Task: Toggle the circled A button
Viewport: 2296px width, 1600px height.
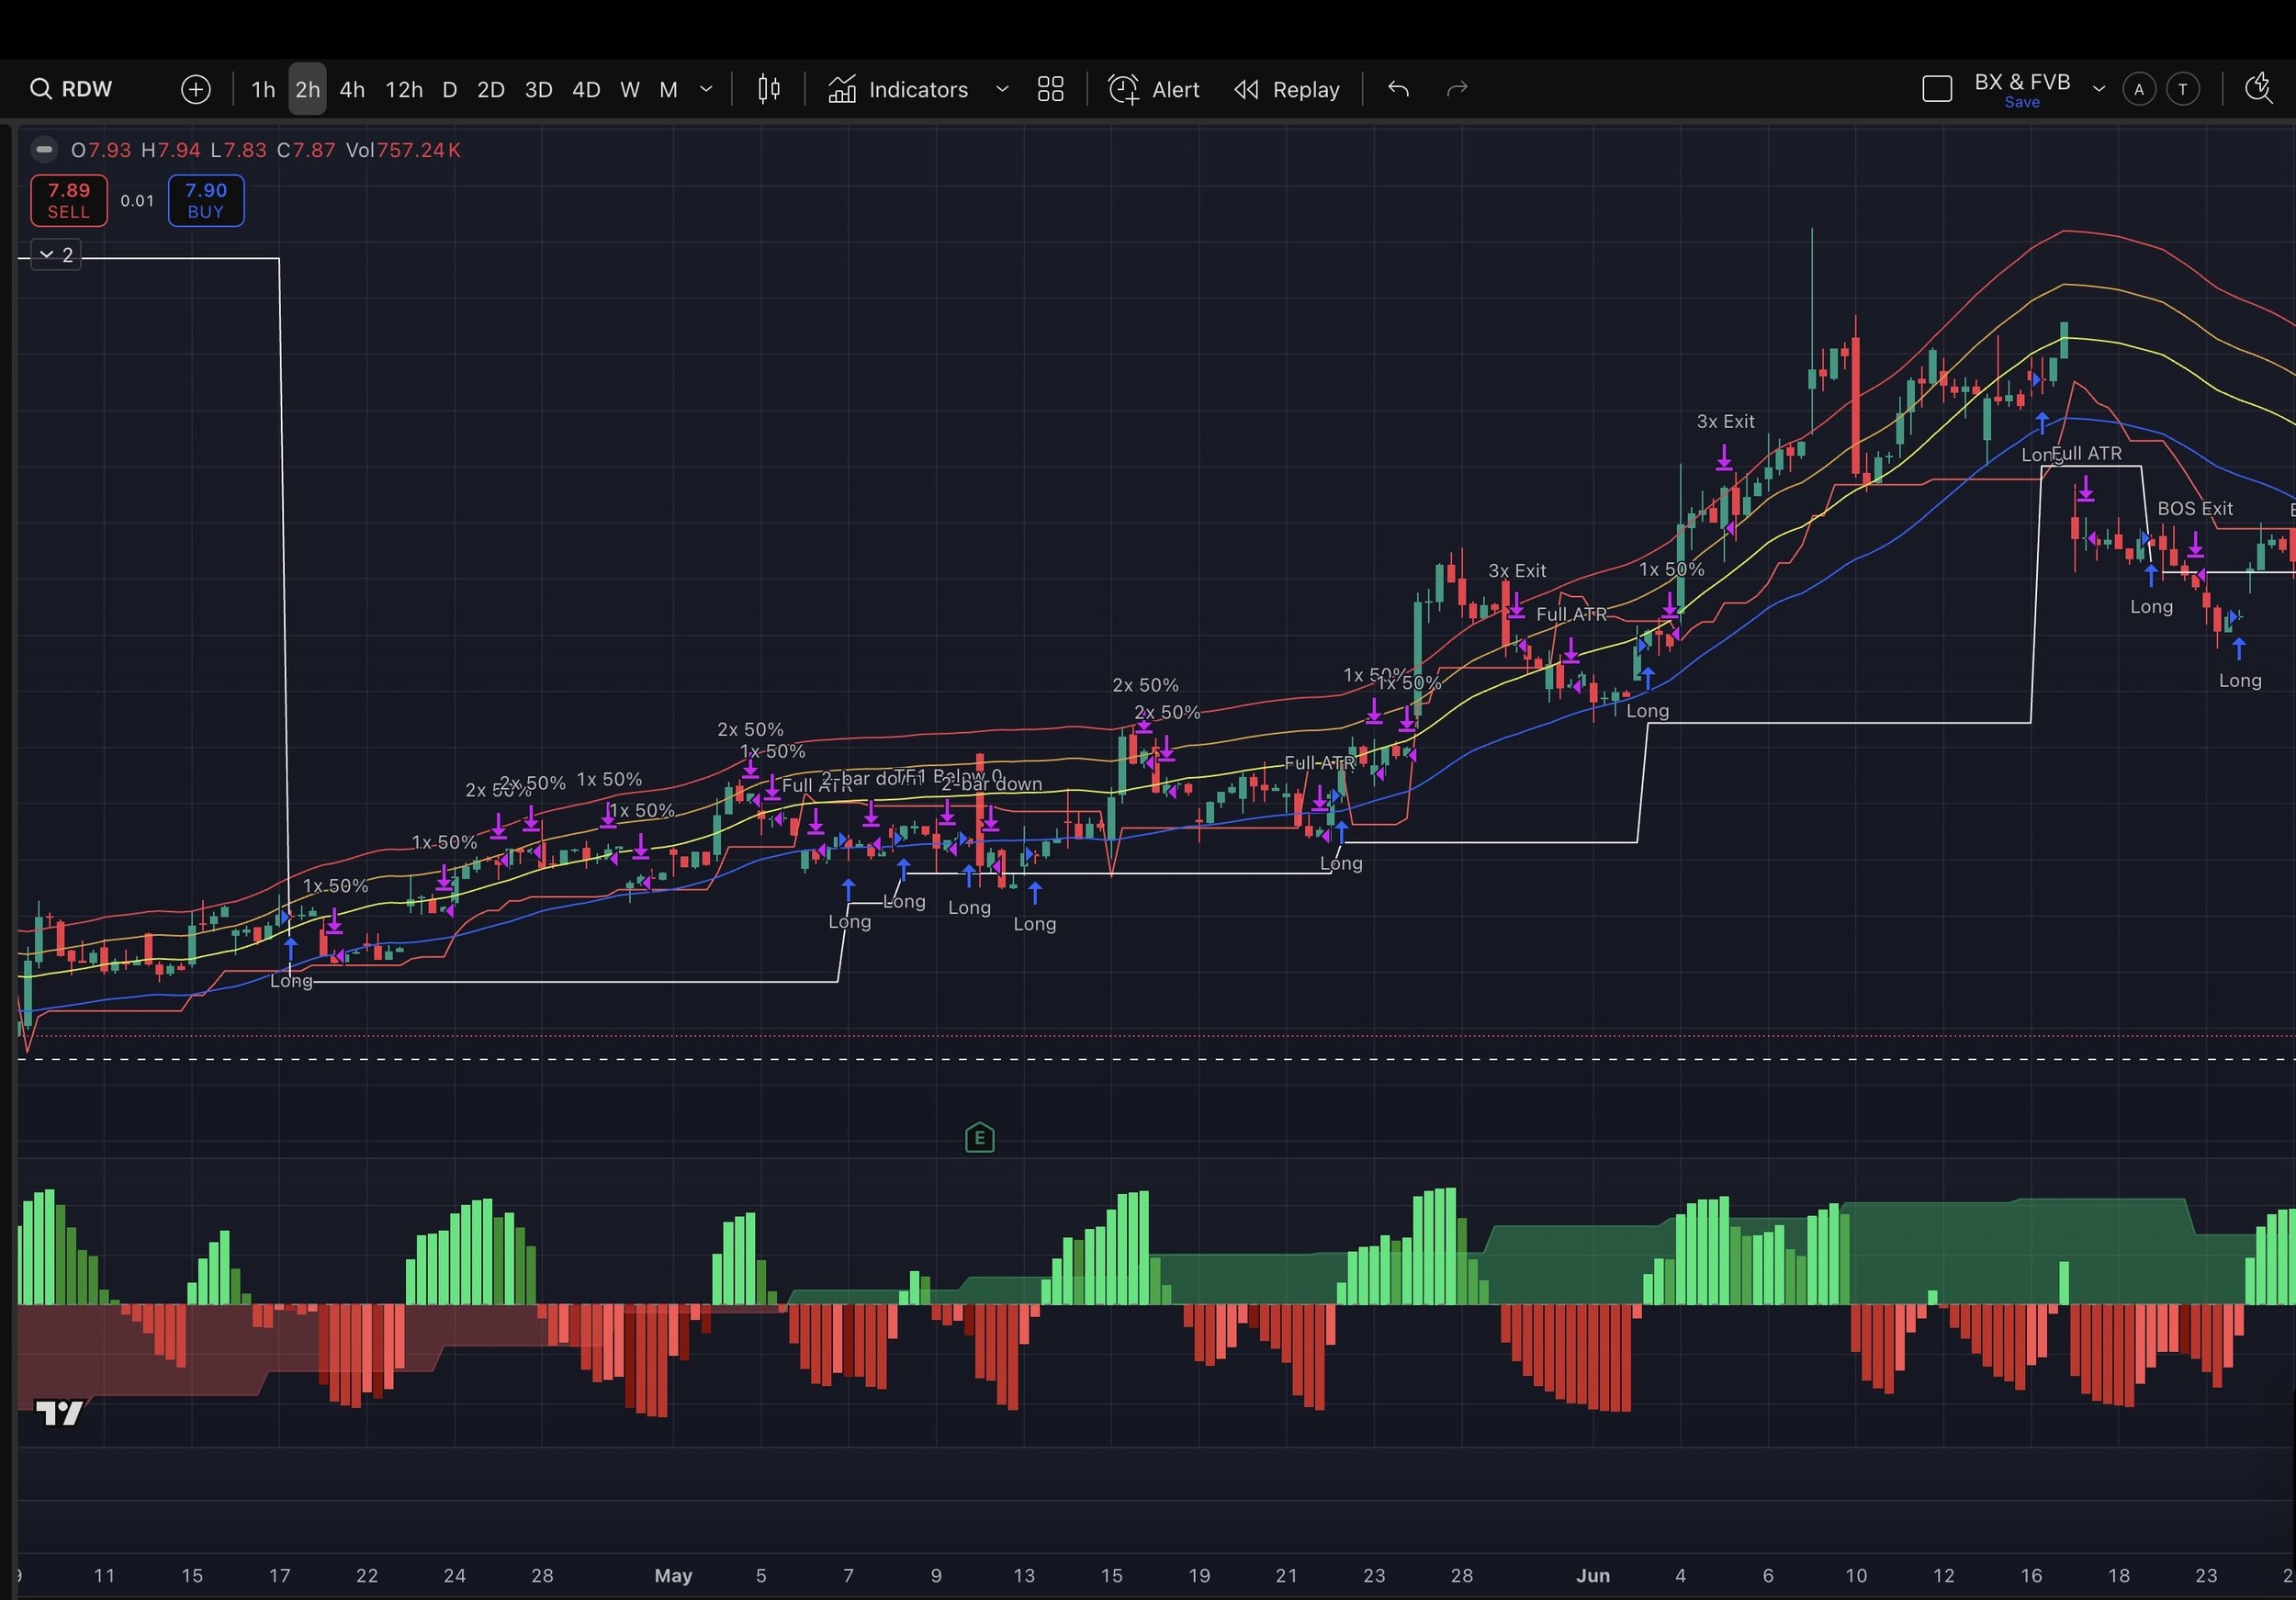Action: 2139,89
